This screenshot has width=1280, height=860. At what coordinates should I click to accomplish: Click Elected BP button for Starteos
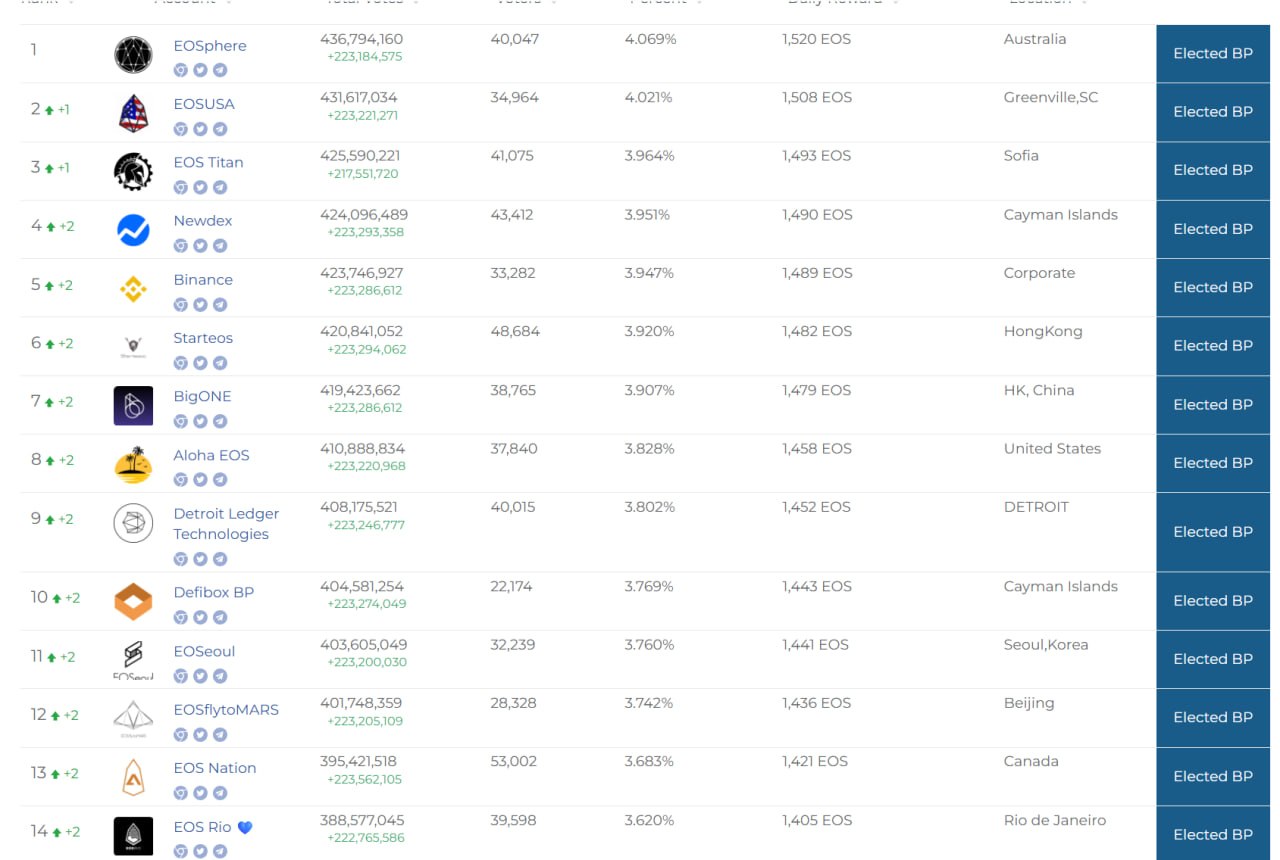click(x=1213, y=346)
